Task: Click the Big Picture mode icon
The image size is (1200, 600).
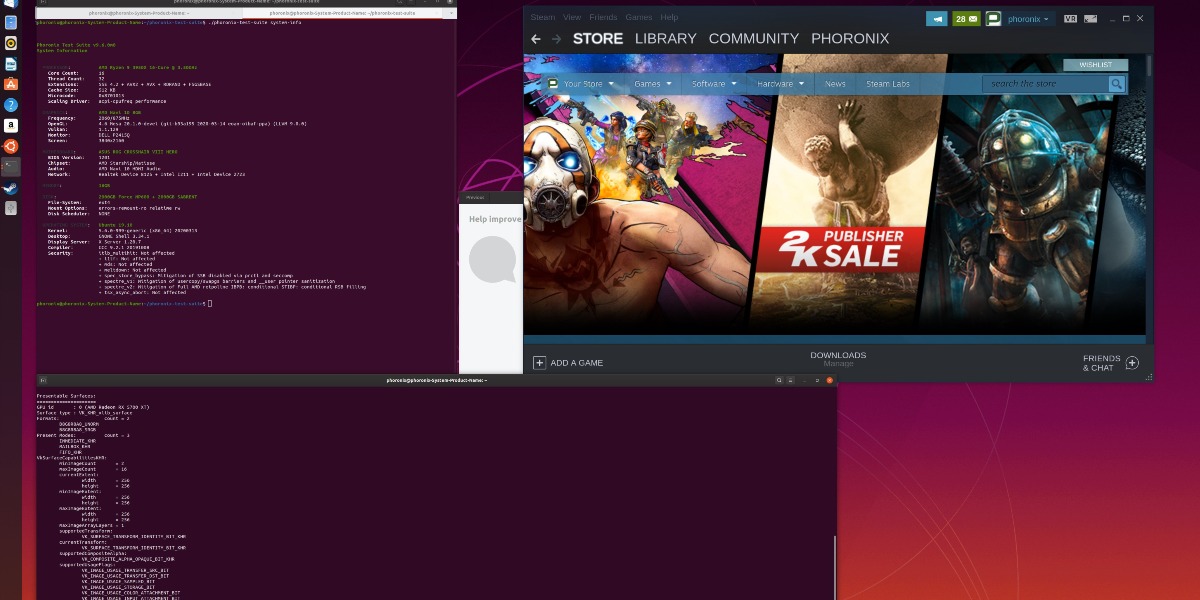Action: coord(1092,18)
